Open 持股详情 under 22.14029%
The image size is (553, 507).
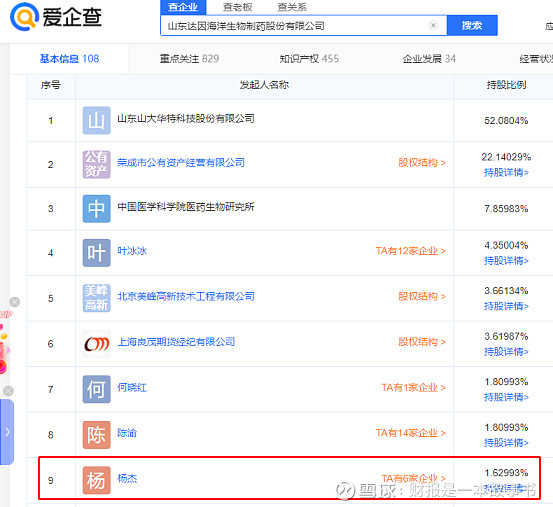coord(506,172)
